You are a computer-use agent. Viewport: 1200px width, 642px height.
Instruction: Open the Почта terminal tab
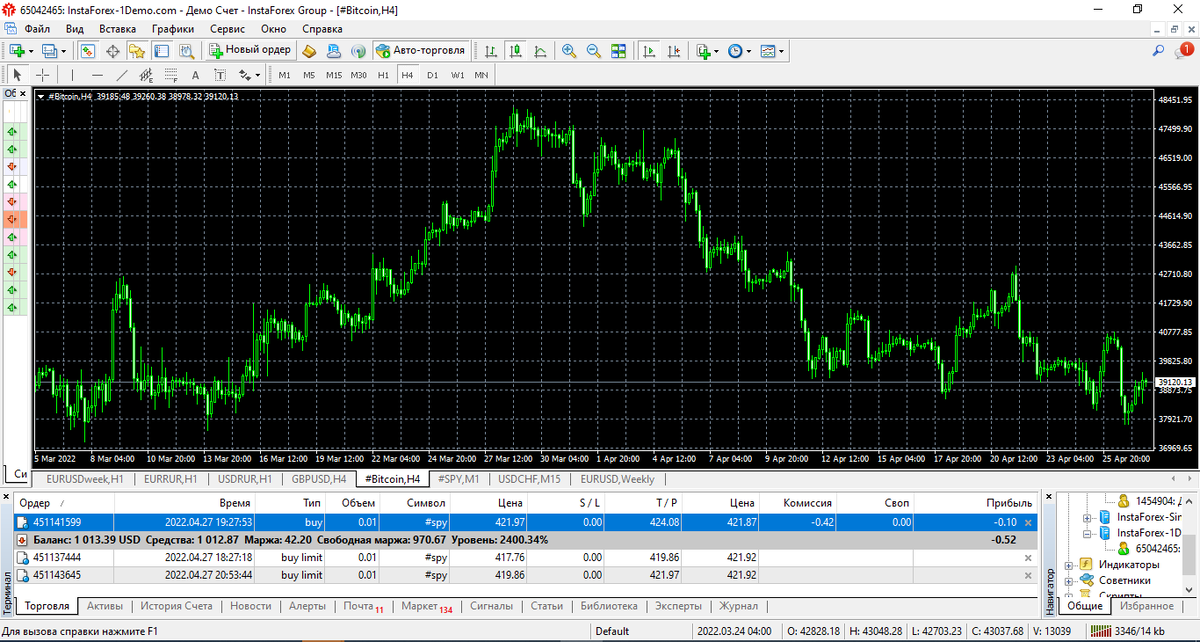coord(364,606)
